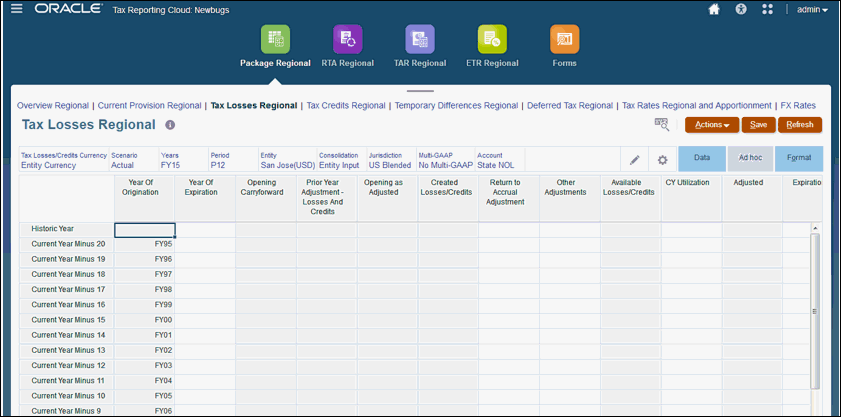Screen dimensions: 841x417
Task: Open the Forms card icon
Action: 564,39
